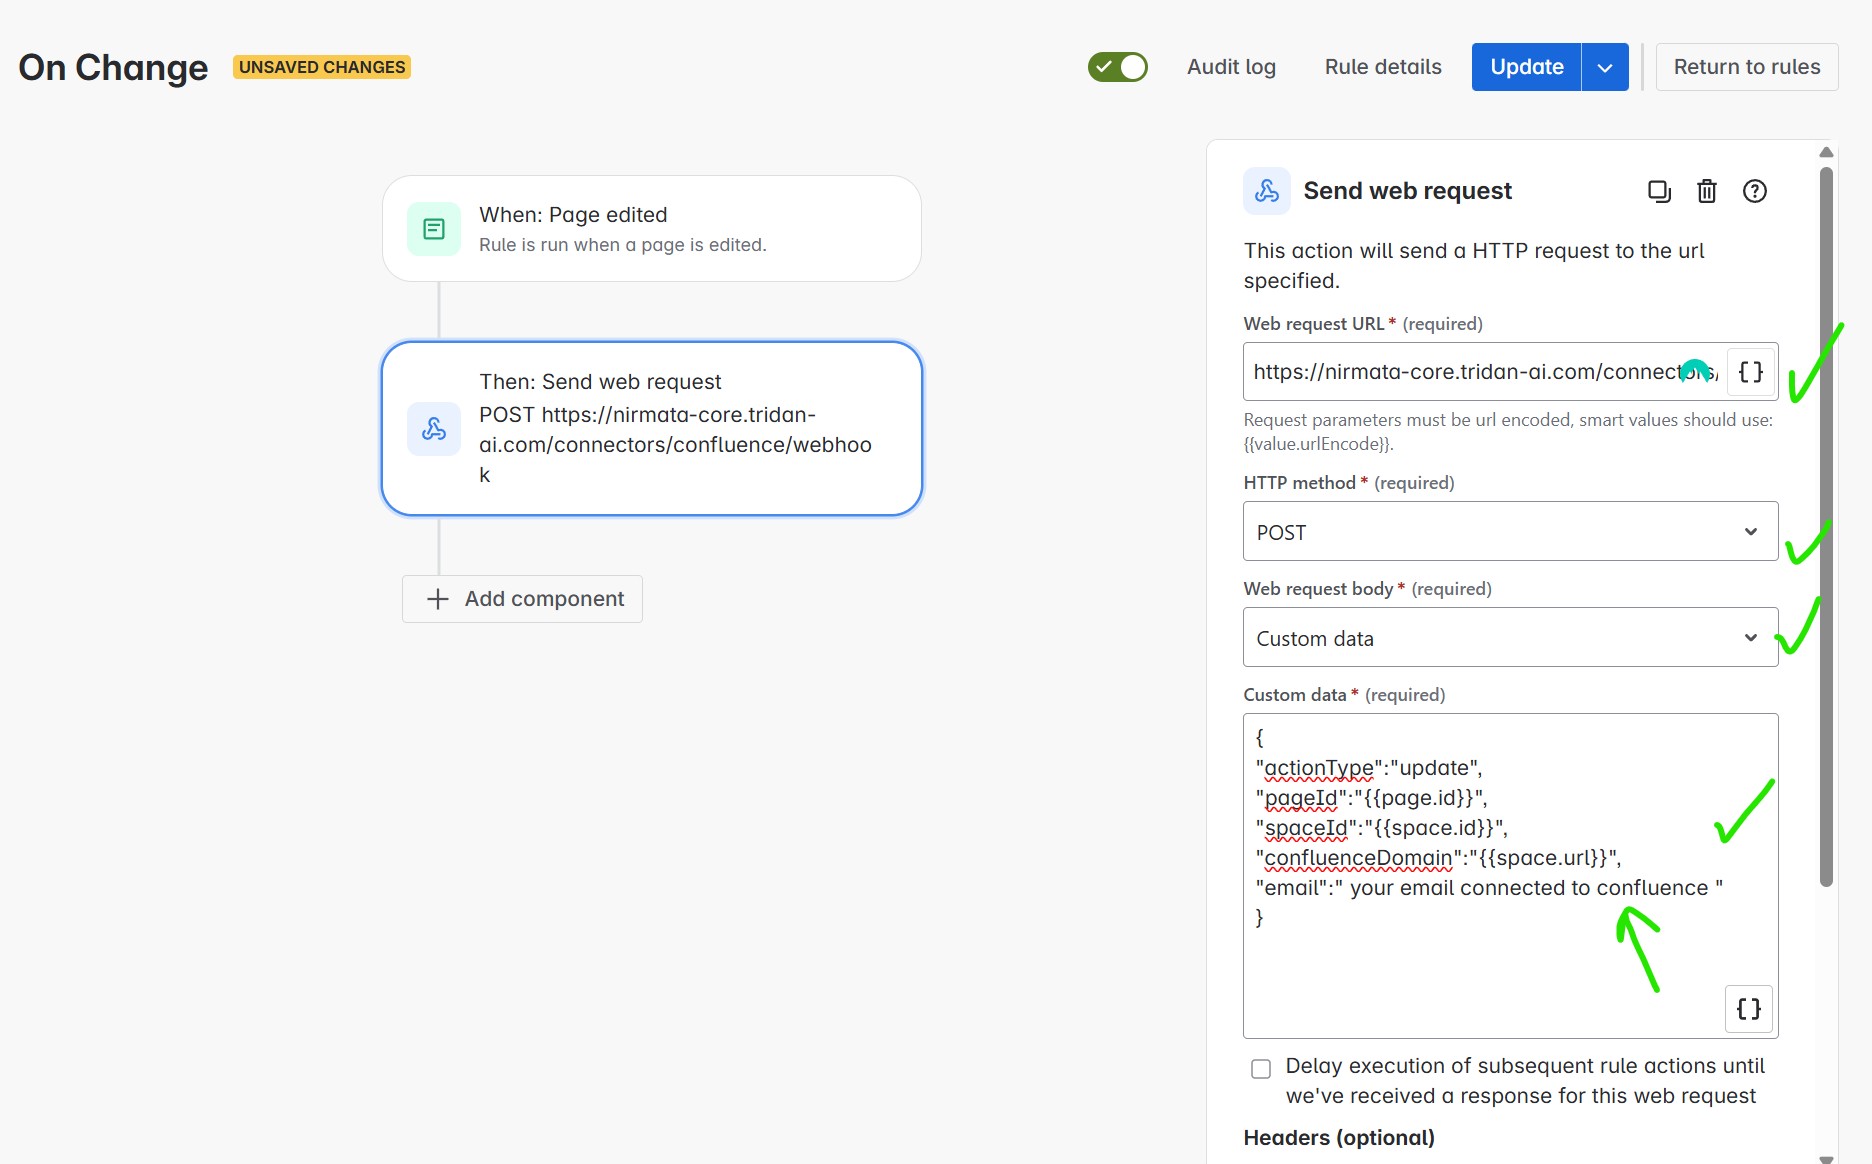Select the webhook icon in the action card
This screenshot has height=1164, width=1872.
tap(434, 429)
